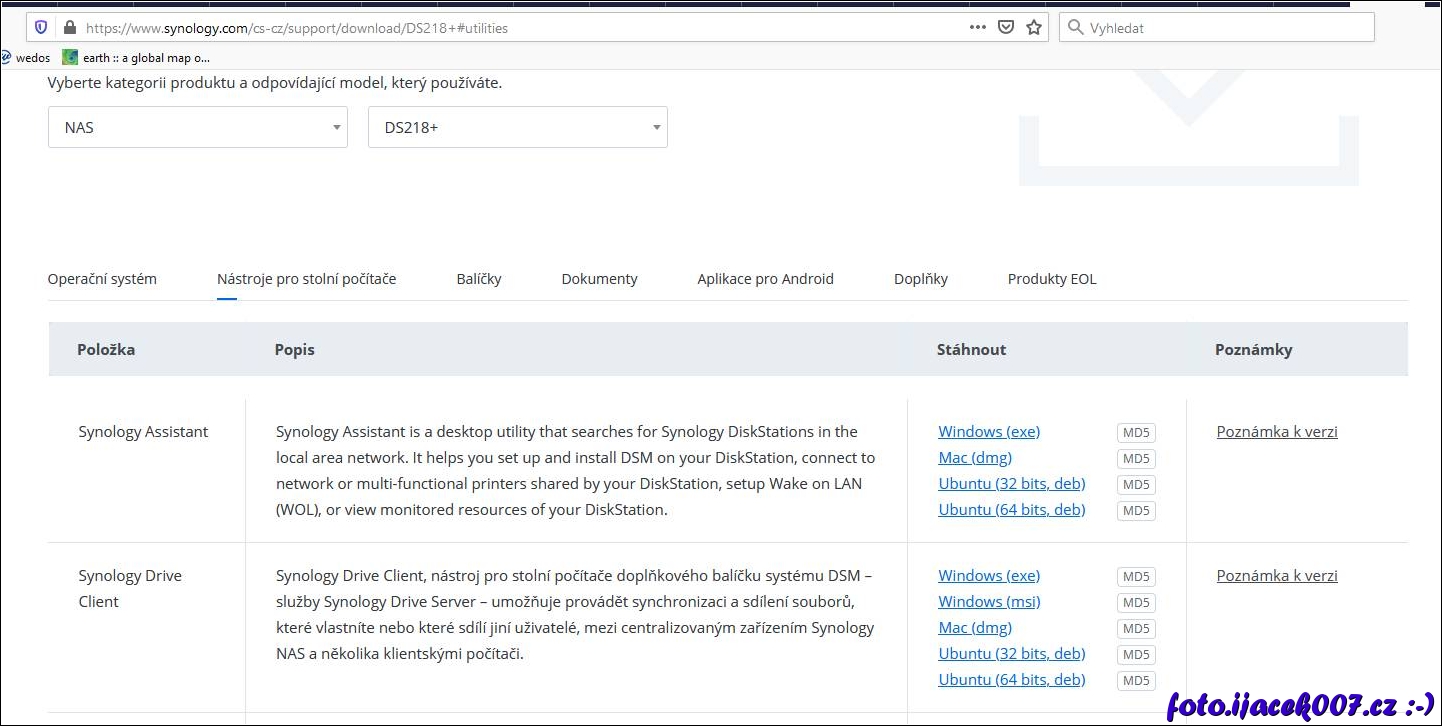Click the MD5 badge for Synology Assistant Windows (exe)
The image size is (1442, 726).
[x=1136, y=433]
